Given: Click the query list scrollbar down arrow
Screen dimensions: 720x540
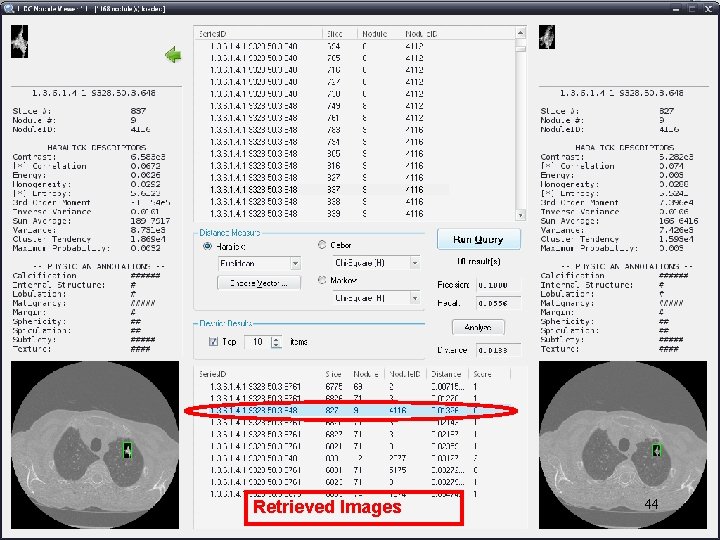Looking at the screenshot, I should tap(520, 215).
